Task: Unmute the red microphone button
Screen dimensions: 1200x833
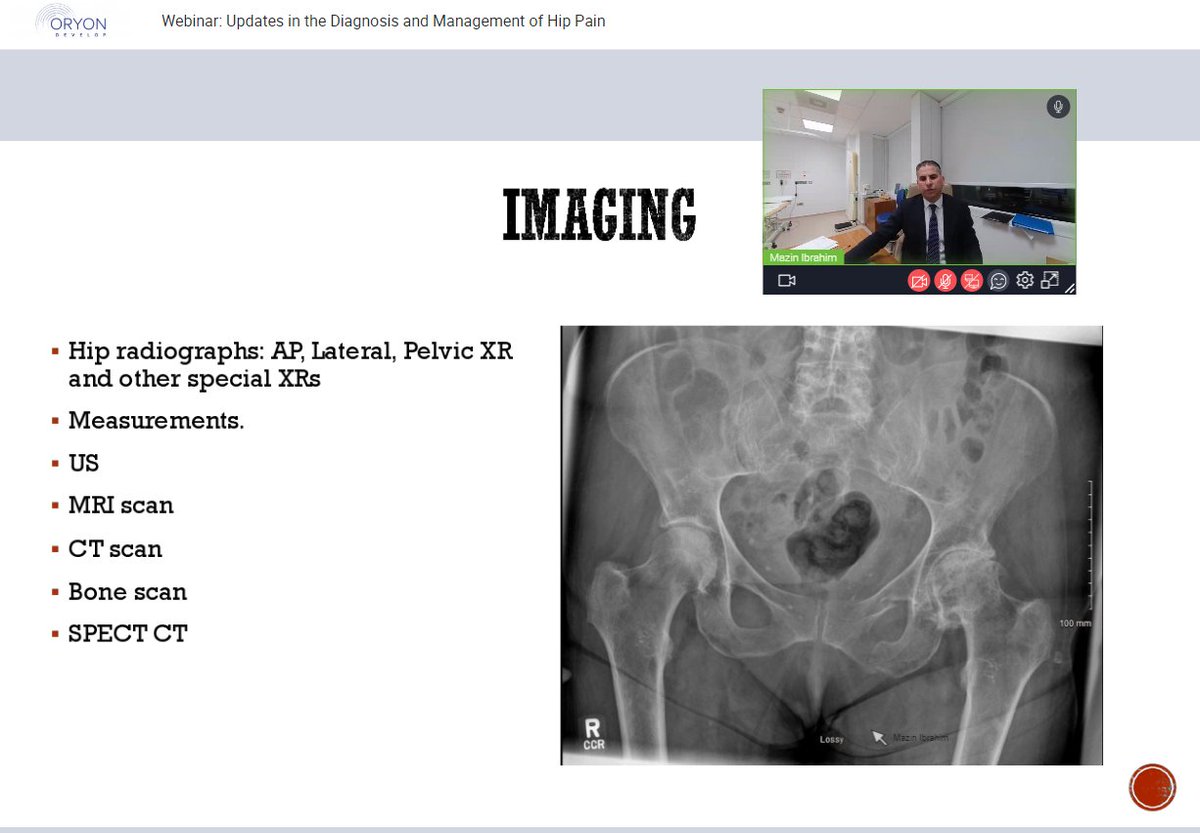Action: pyautogui.click(x=945, y=280)
